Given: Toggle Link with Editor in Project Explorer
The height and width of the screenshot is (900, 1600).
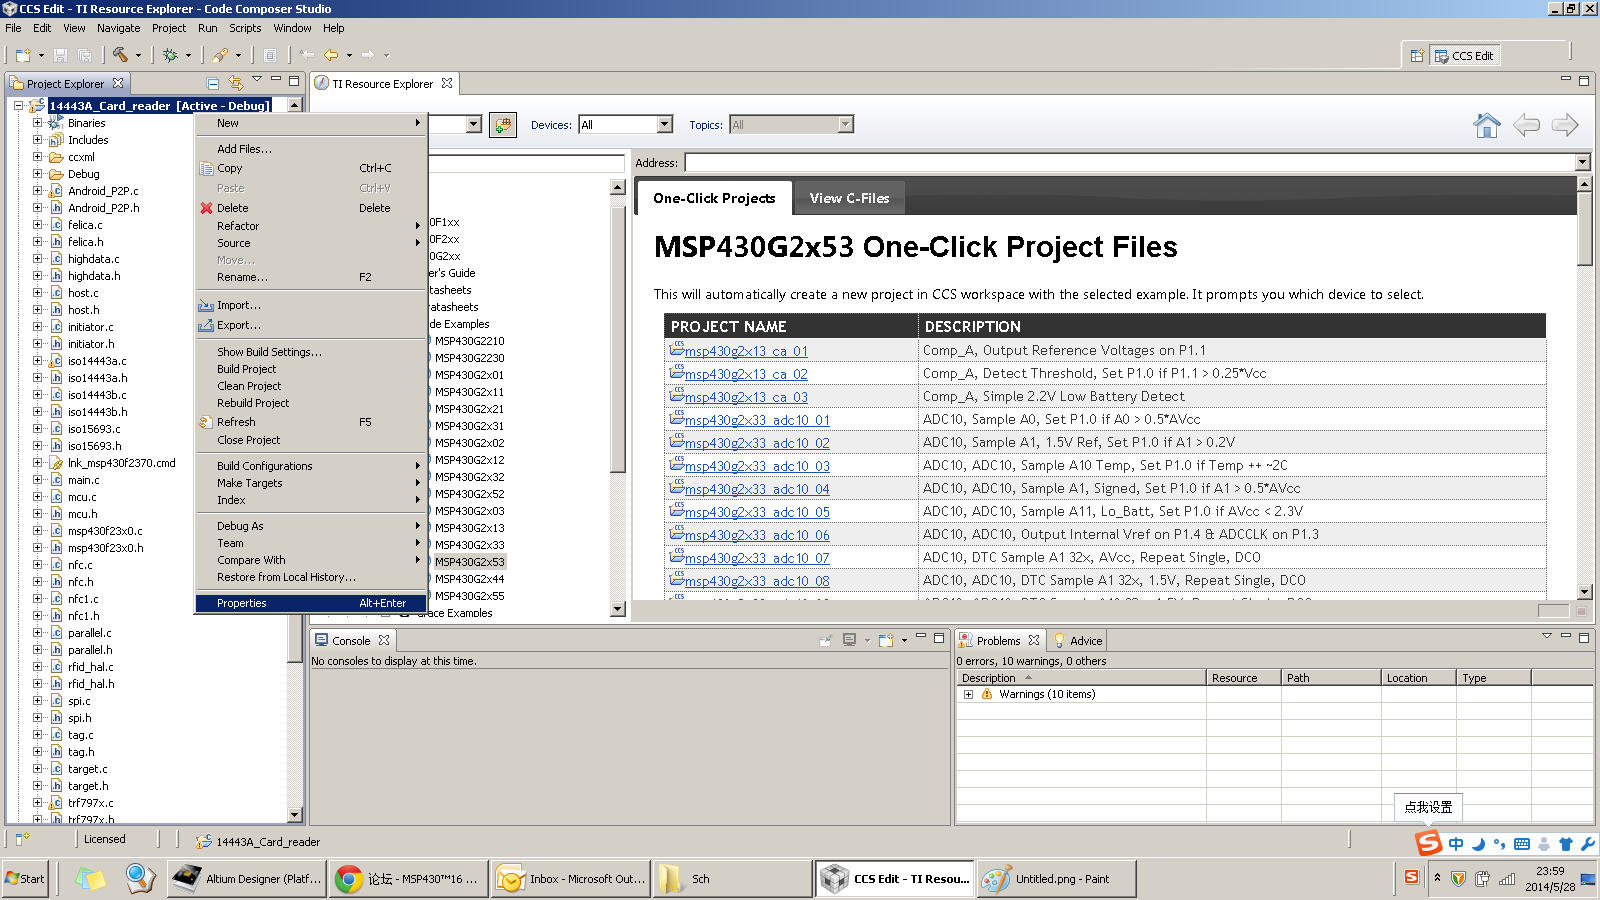Looking at the screenshot, I should [236, 83].
